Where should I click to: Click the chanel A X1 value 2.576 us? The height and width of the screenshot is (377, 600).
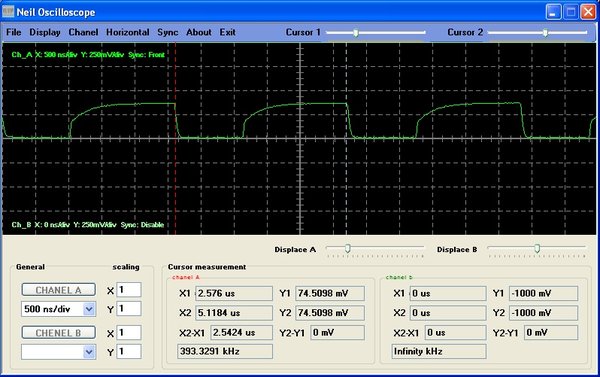point(234,294)
